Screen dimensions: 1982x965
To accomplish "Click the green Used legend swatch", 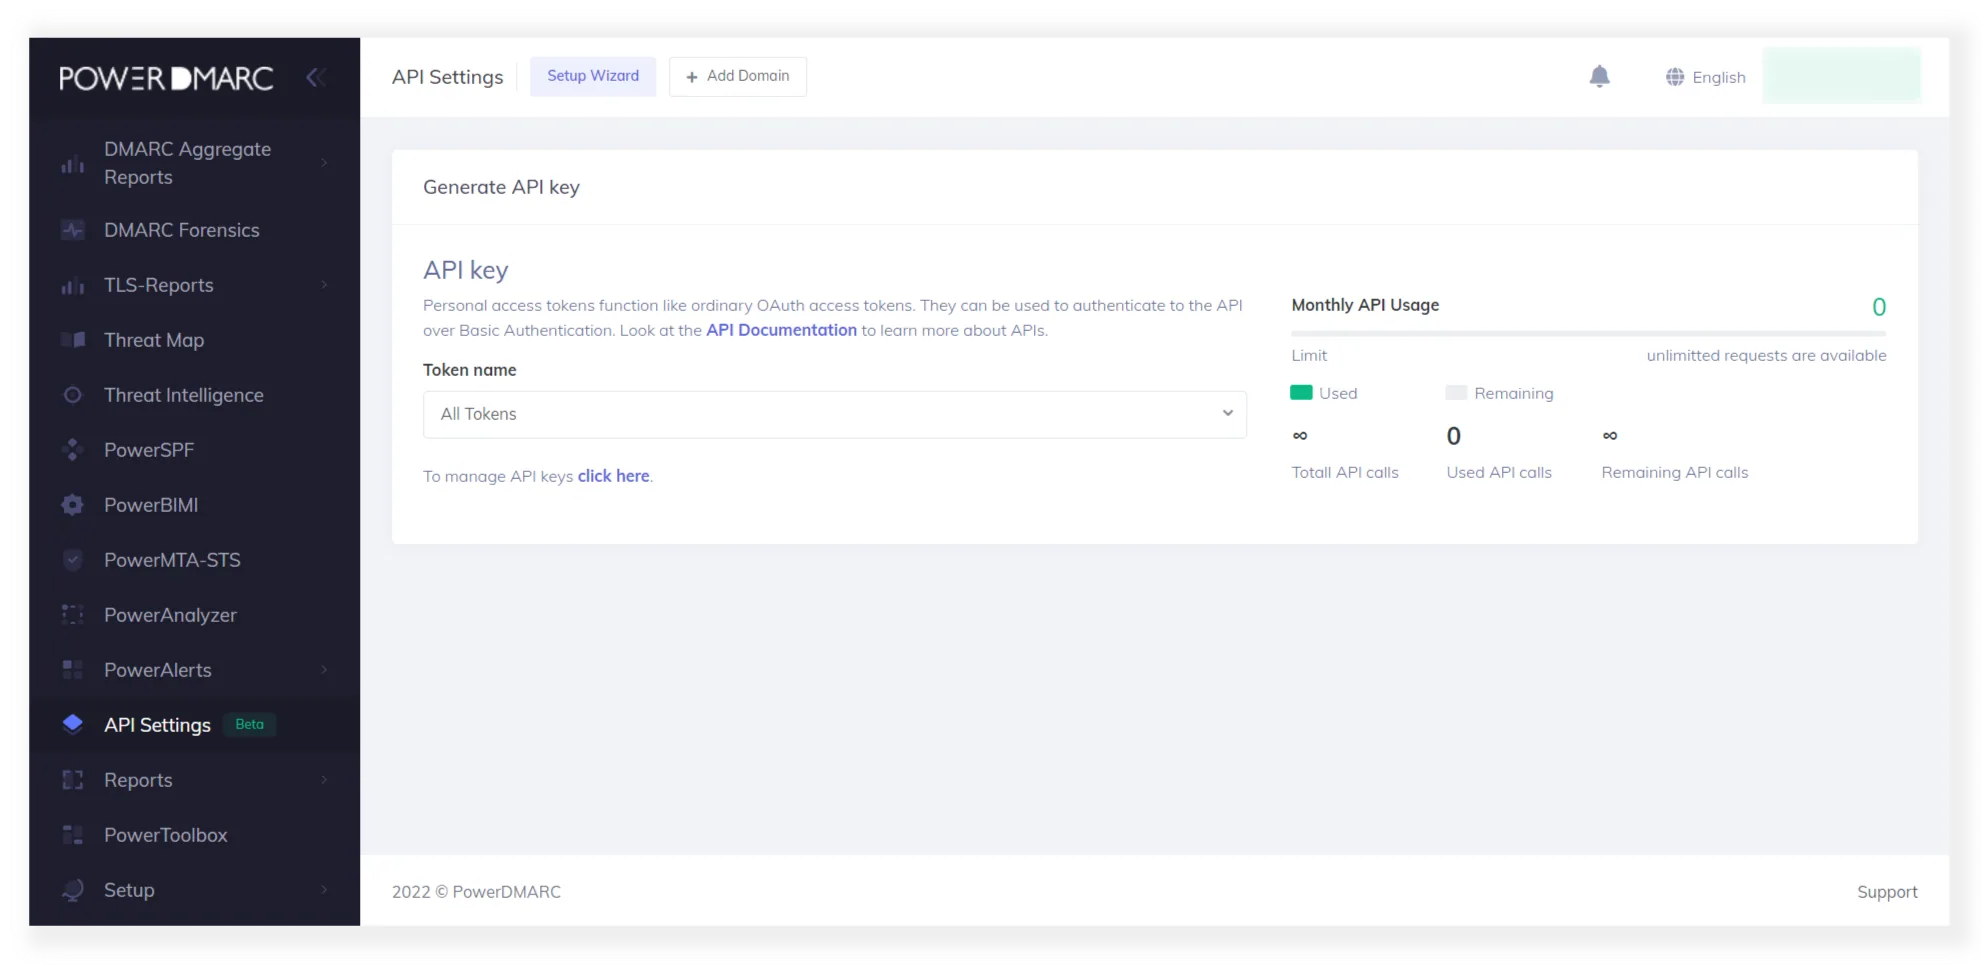I will click(x=1301, y=393).
